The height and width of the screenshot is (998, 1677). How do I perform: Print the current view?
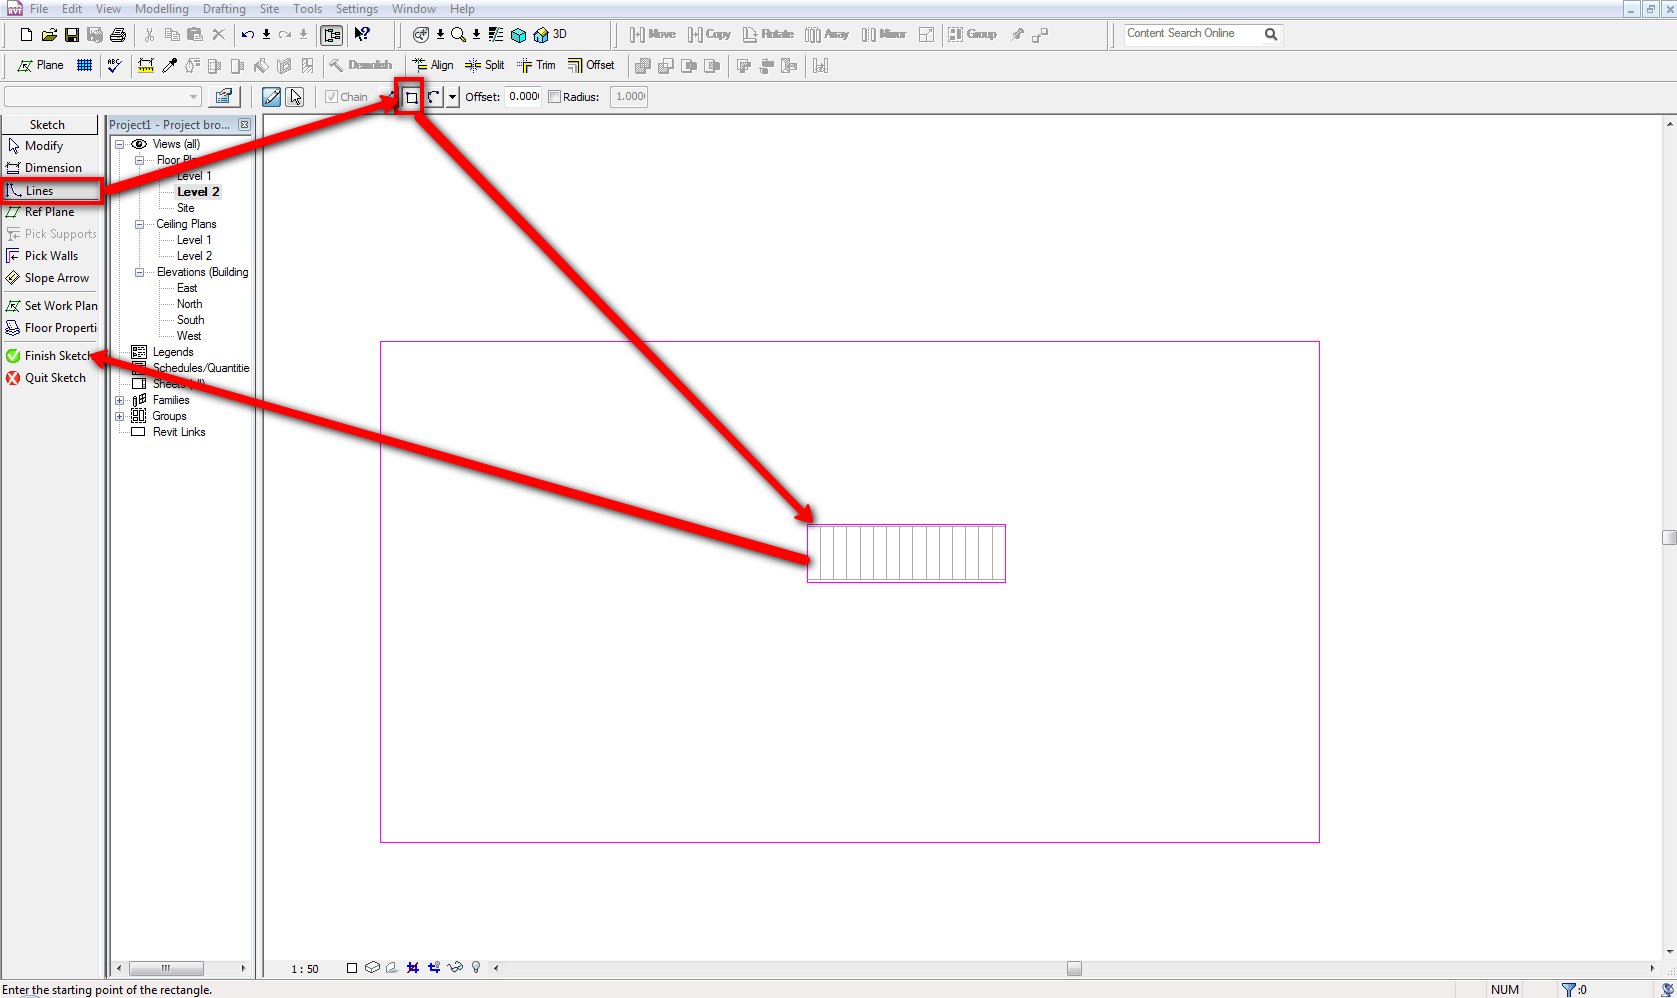pos(118,35)
